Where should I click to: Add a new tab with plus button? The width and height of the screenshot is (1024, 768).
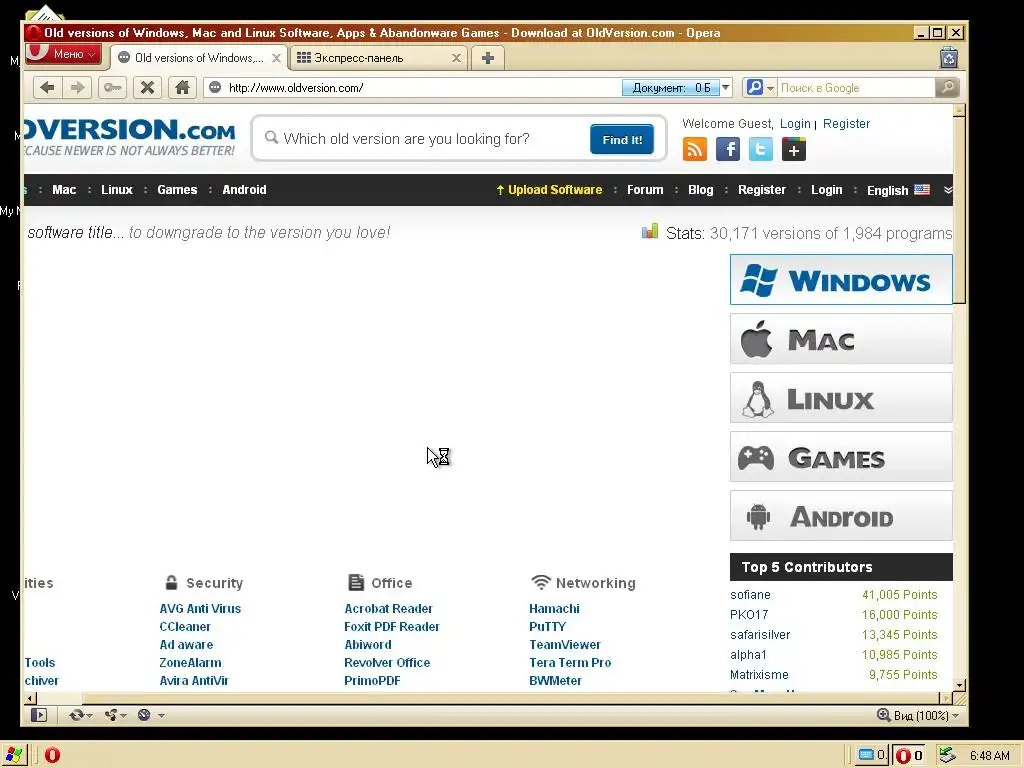click(x=488, y=58)
